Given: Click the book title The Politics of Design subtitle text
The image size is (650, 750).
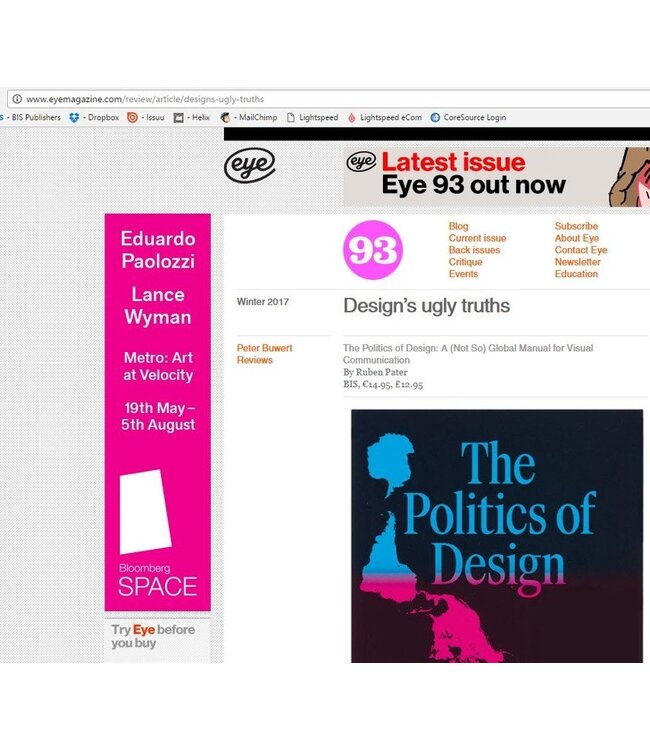Looking at the screenshot, I should (x=468, y=354).
